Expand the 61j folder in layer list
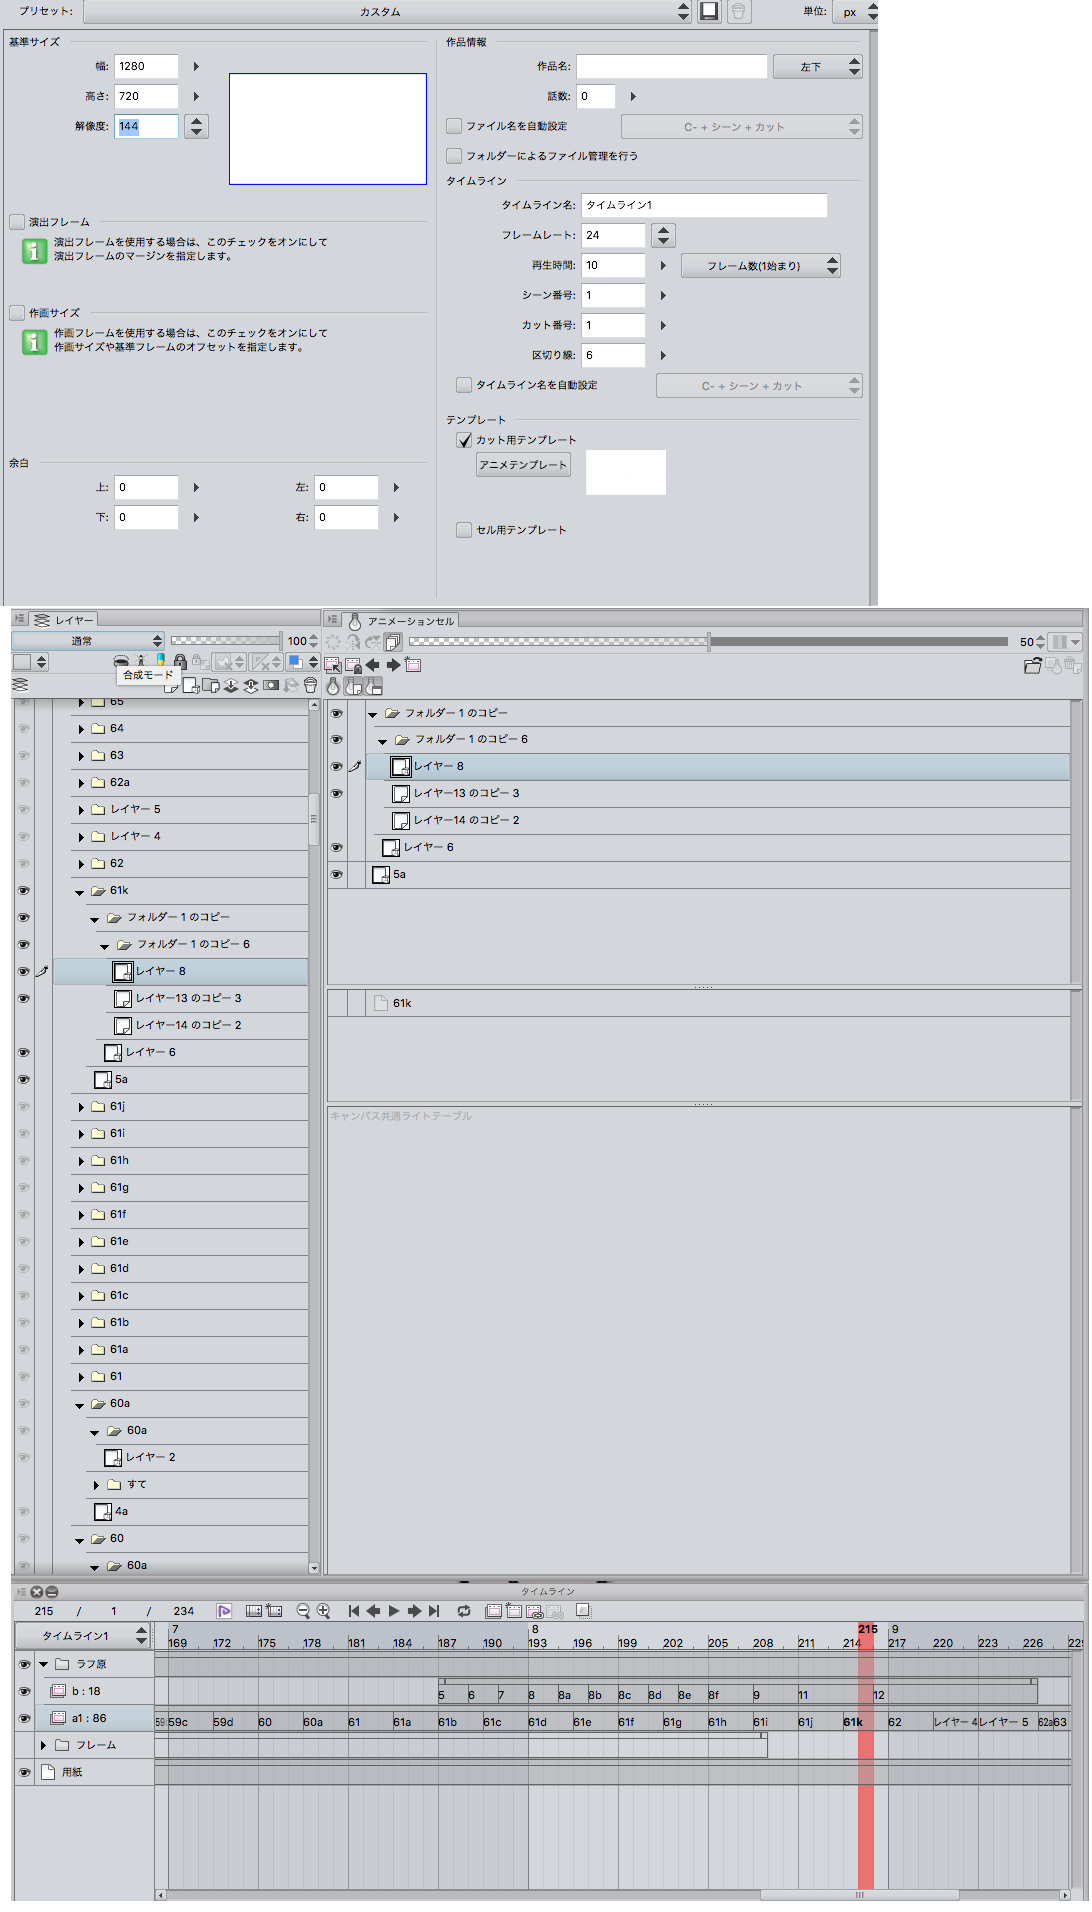1092x1912 pixels. 81,1107
